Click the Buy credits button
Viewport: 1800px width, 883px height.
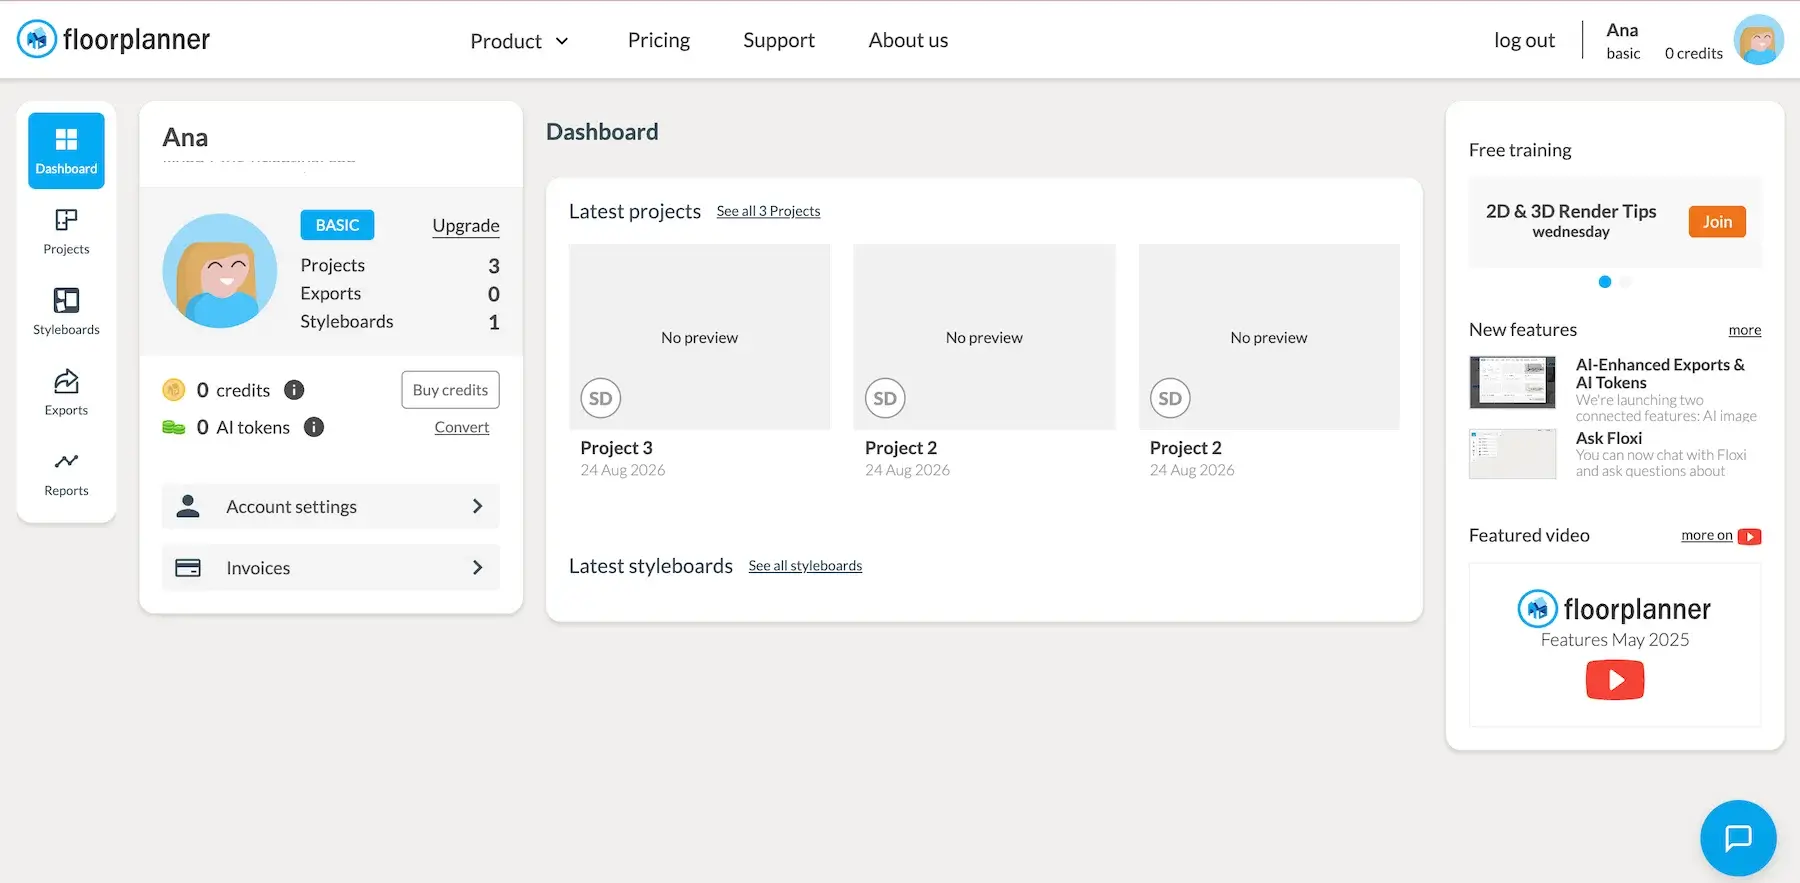click(450, 390)
